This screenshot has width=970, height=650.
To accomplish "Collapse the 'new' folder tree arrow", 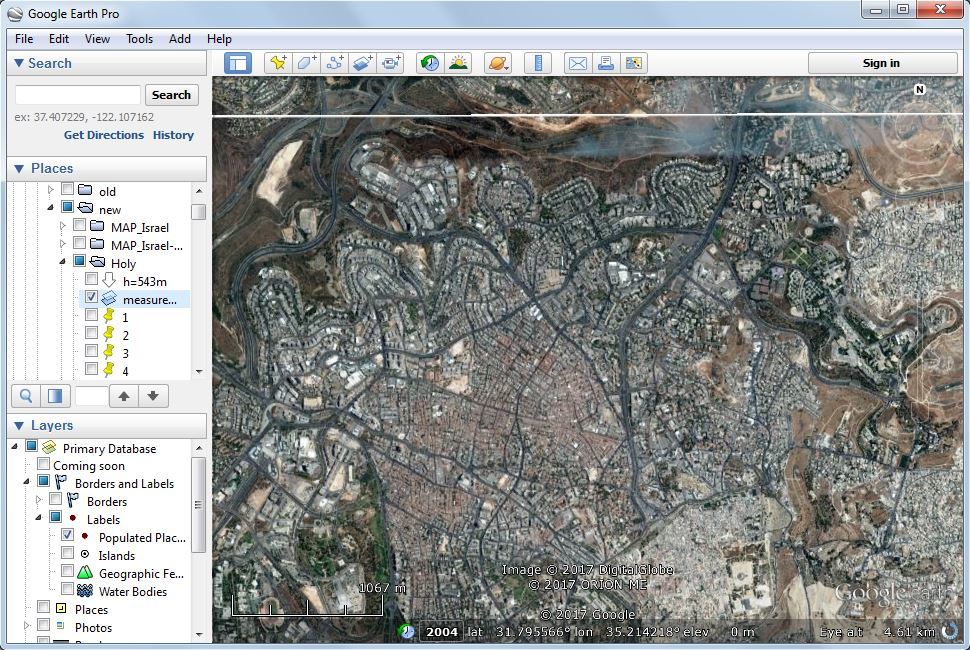I will pyautogui.click(x=51, y=208).
